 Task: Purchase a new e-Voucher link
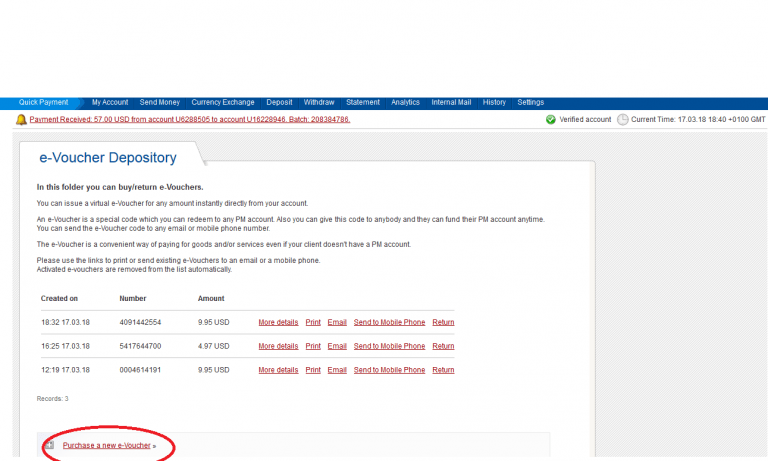[x=106, y=445]
